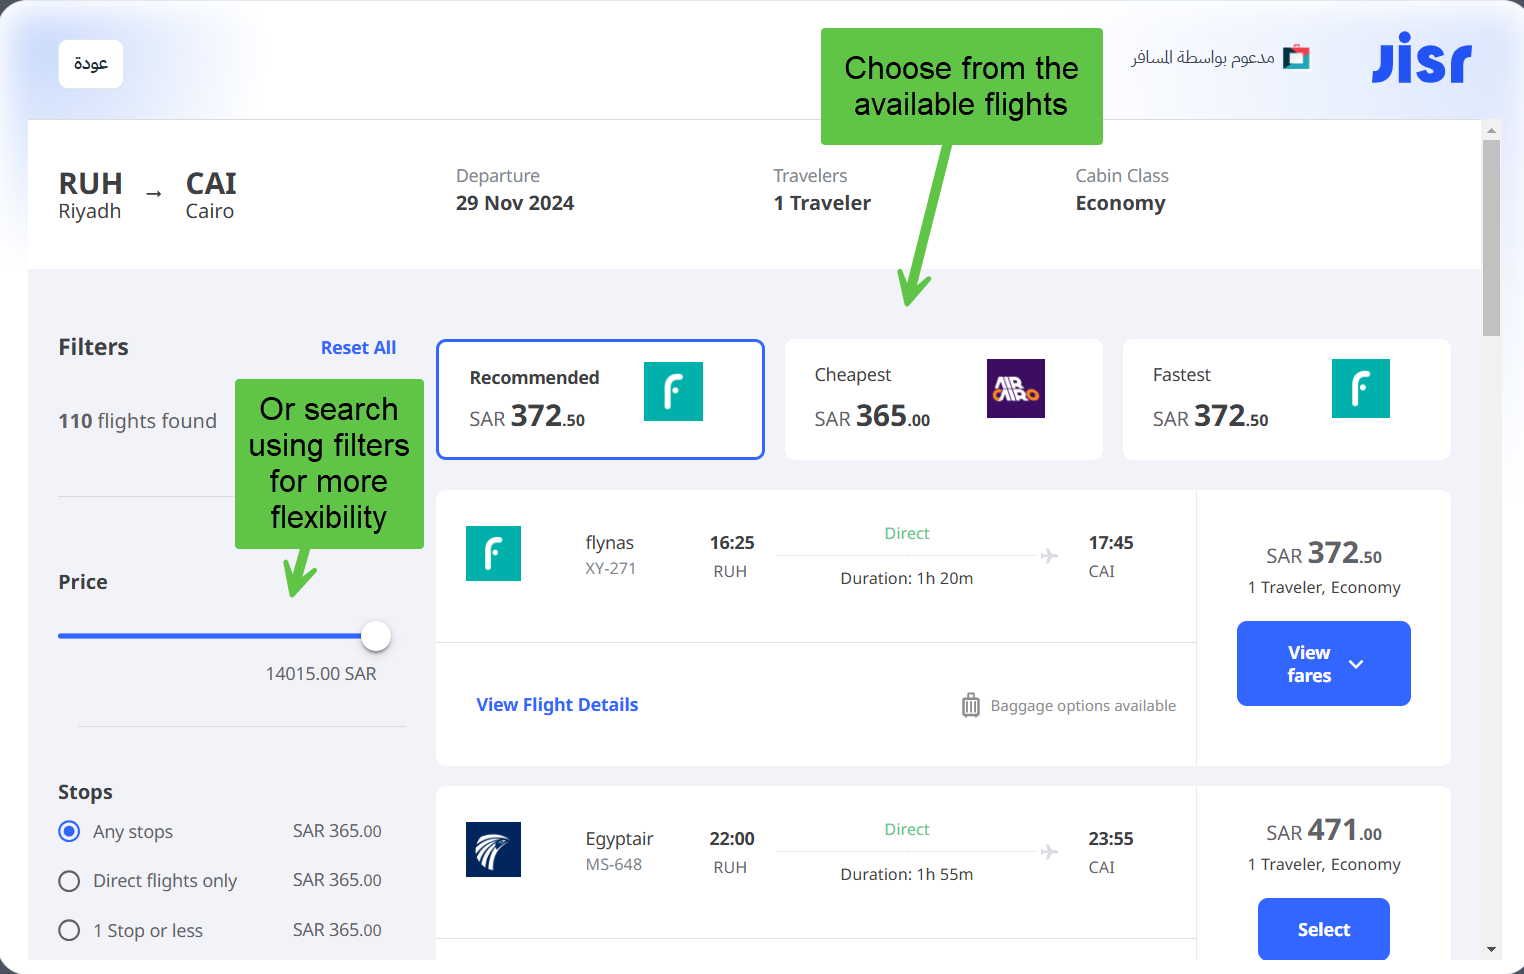1524x974 pixels.
Task: Click the flynas logo in Recommended card
Action: pos(673,391)
